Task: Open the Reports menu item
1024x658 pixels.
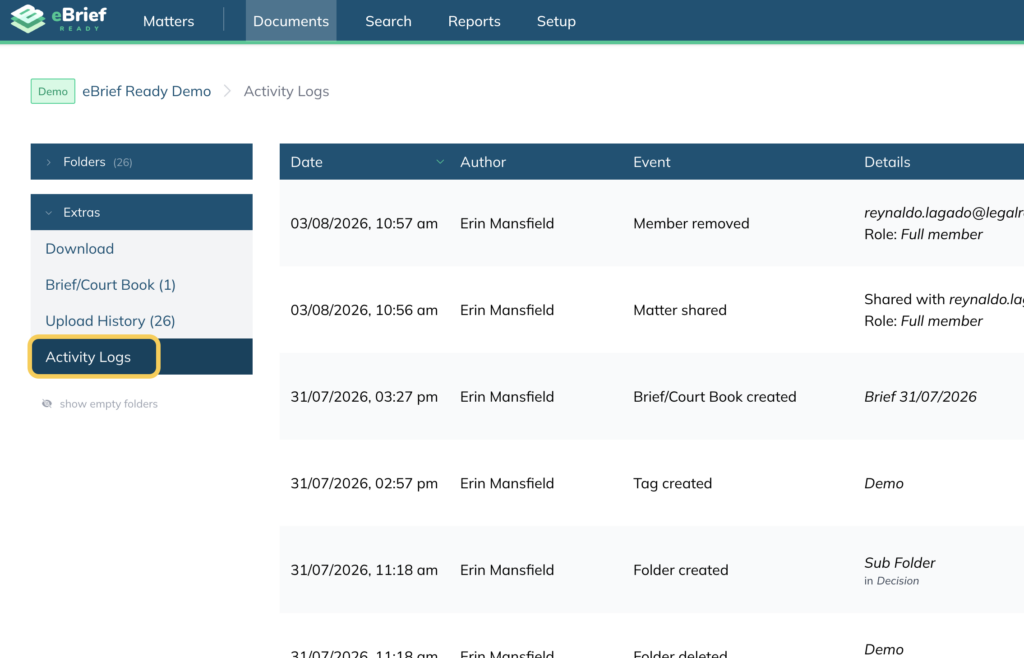Action: [474, 21]
